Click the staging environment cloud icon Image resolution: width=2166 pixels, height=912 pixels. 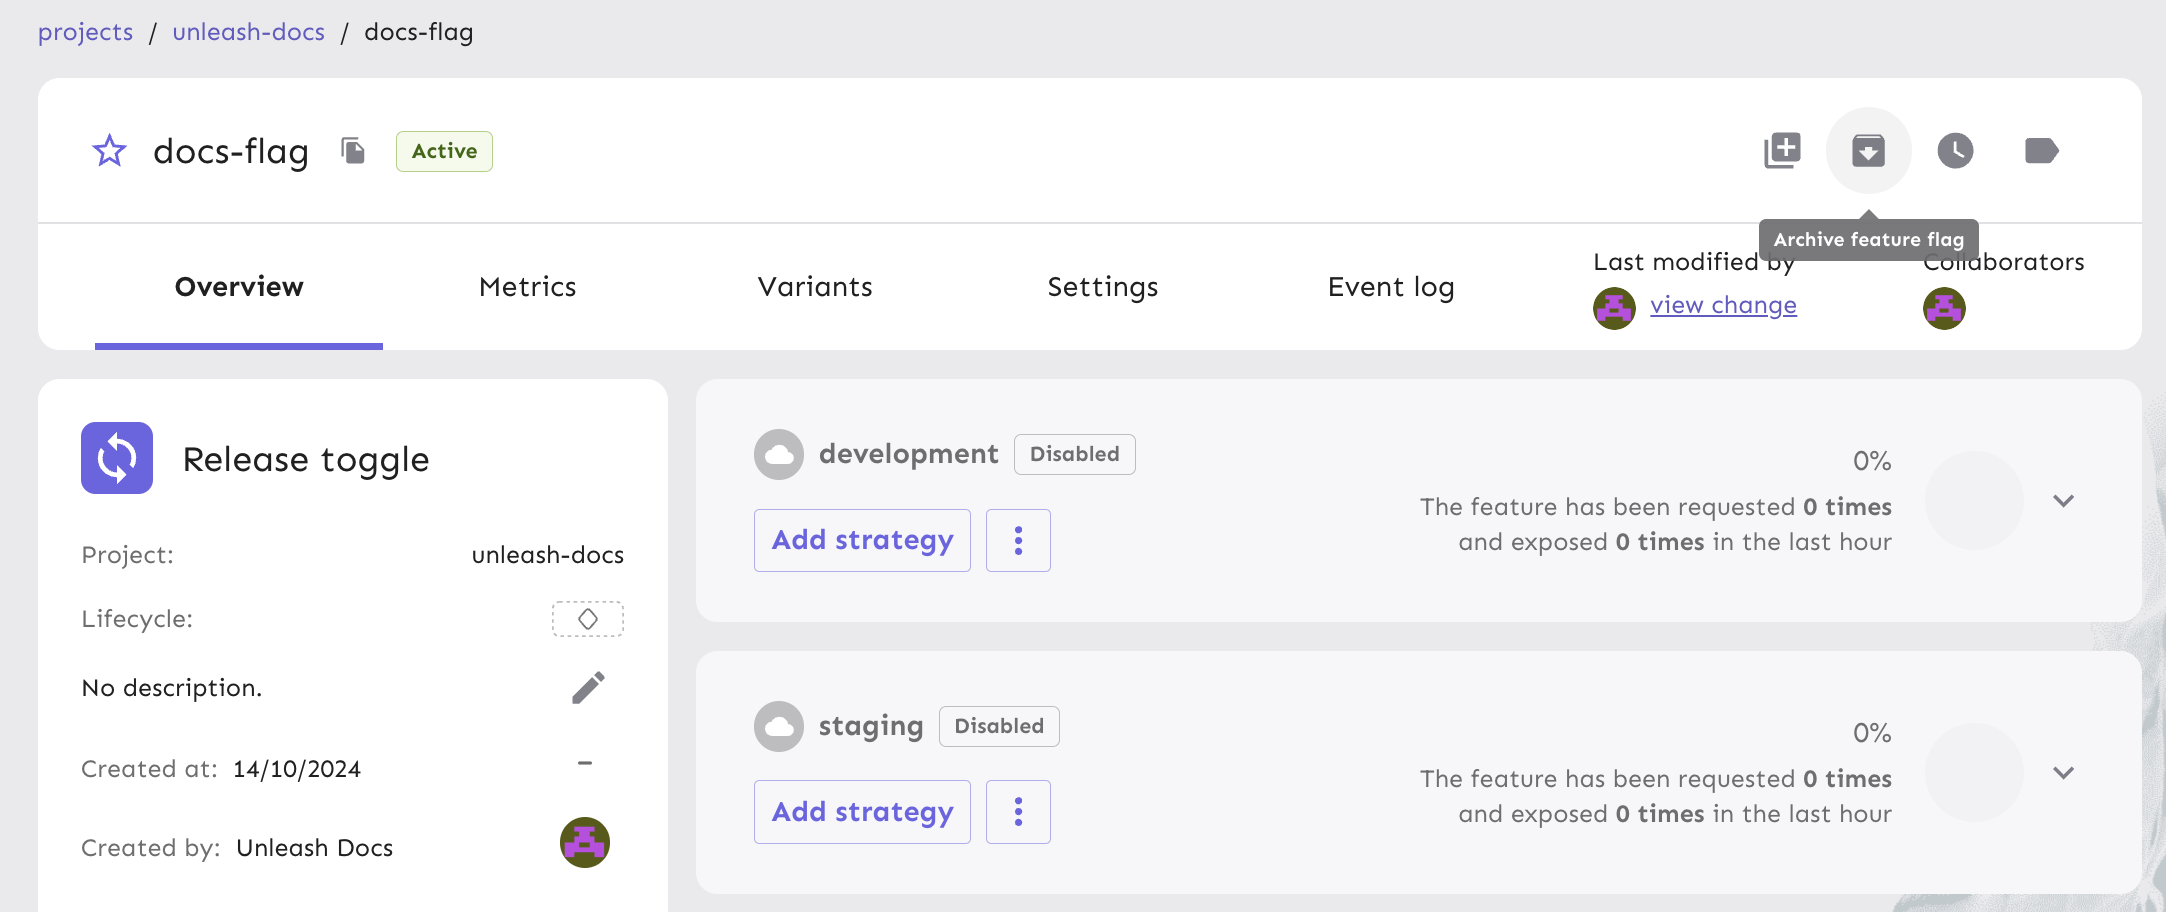click(779, 726)
